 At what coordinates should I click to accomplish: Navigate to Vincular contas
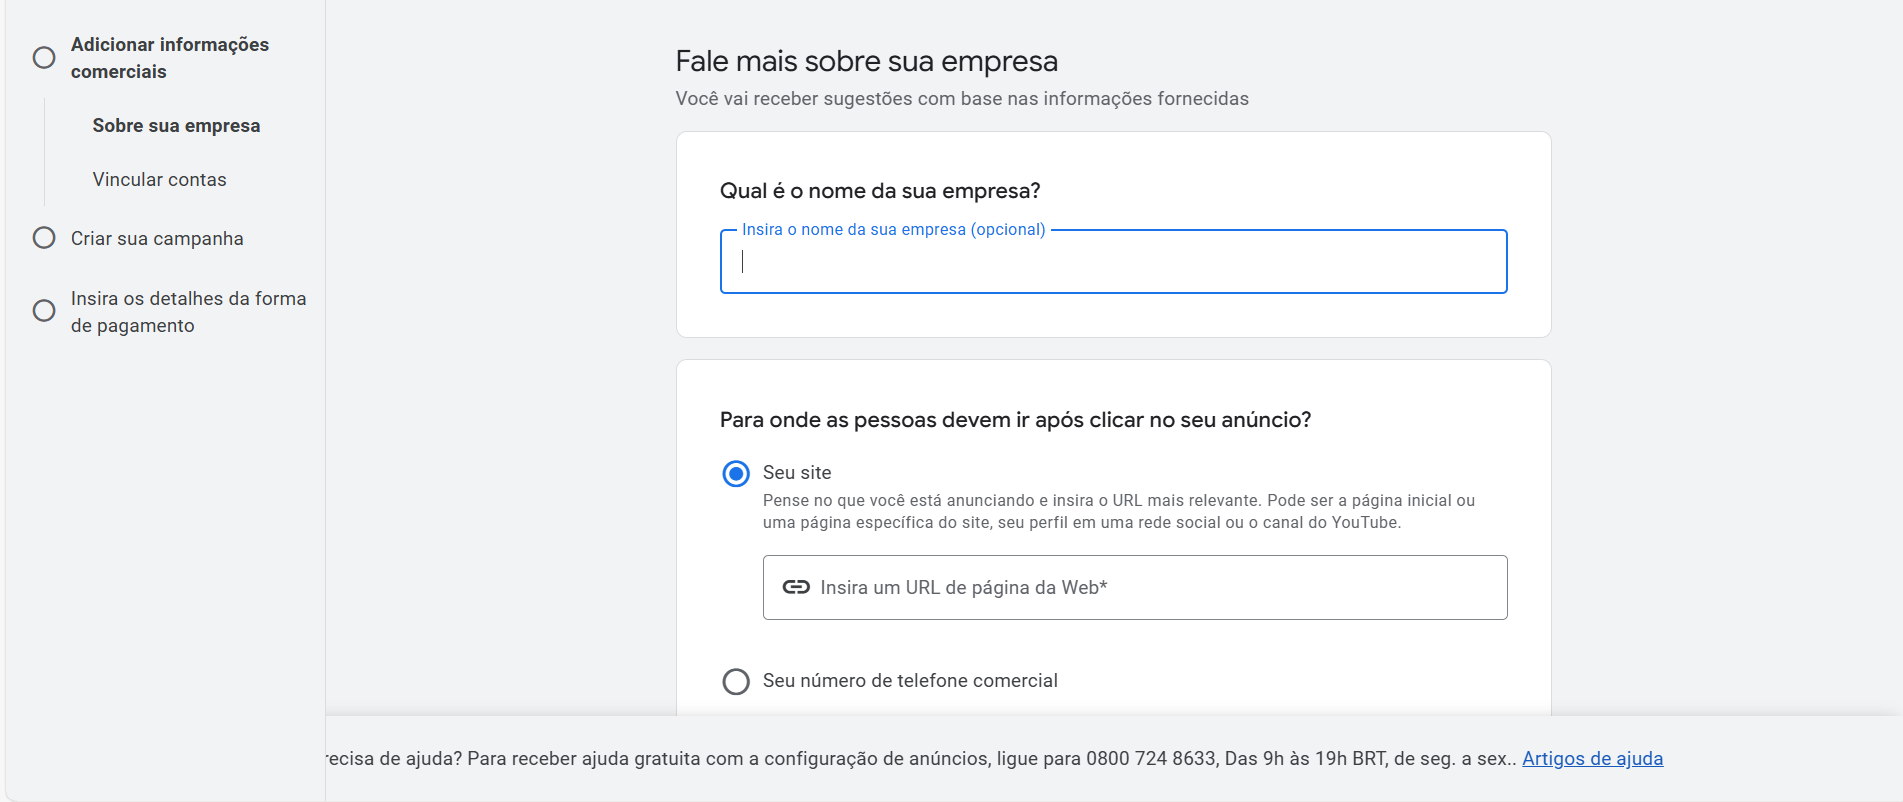pyautogui.click(x=159, y=179)
